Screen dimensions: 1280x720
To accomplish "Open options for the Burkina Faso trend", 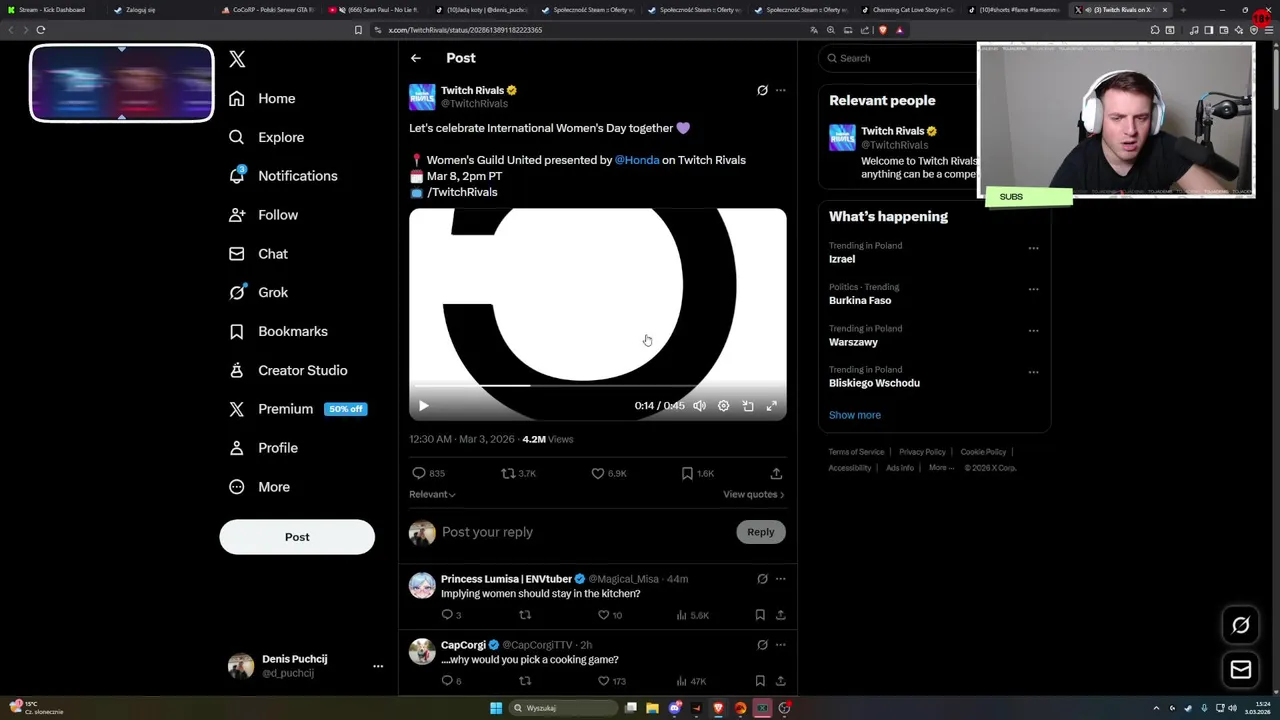I will 1033,290.
